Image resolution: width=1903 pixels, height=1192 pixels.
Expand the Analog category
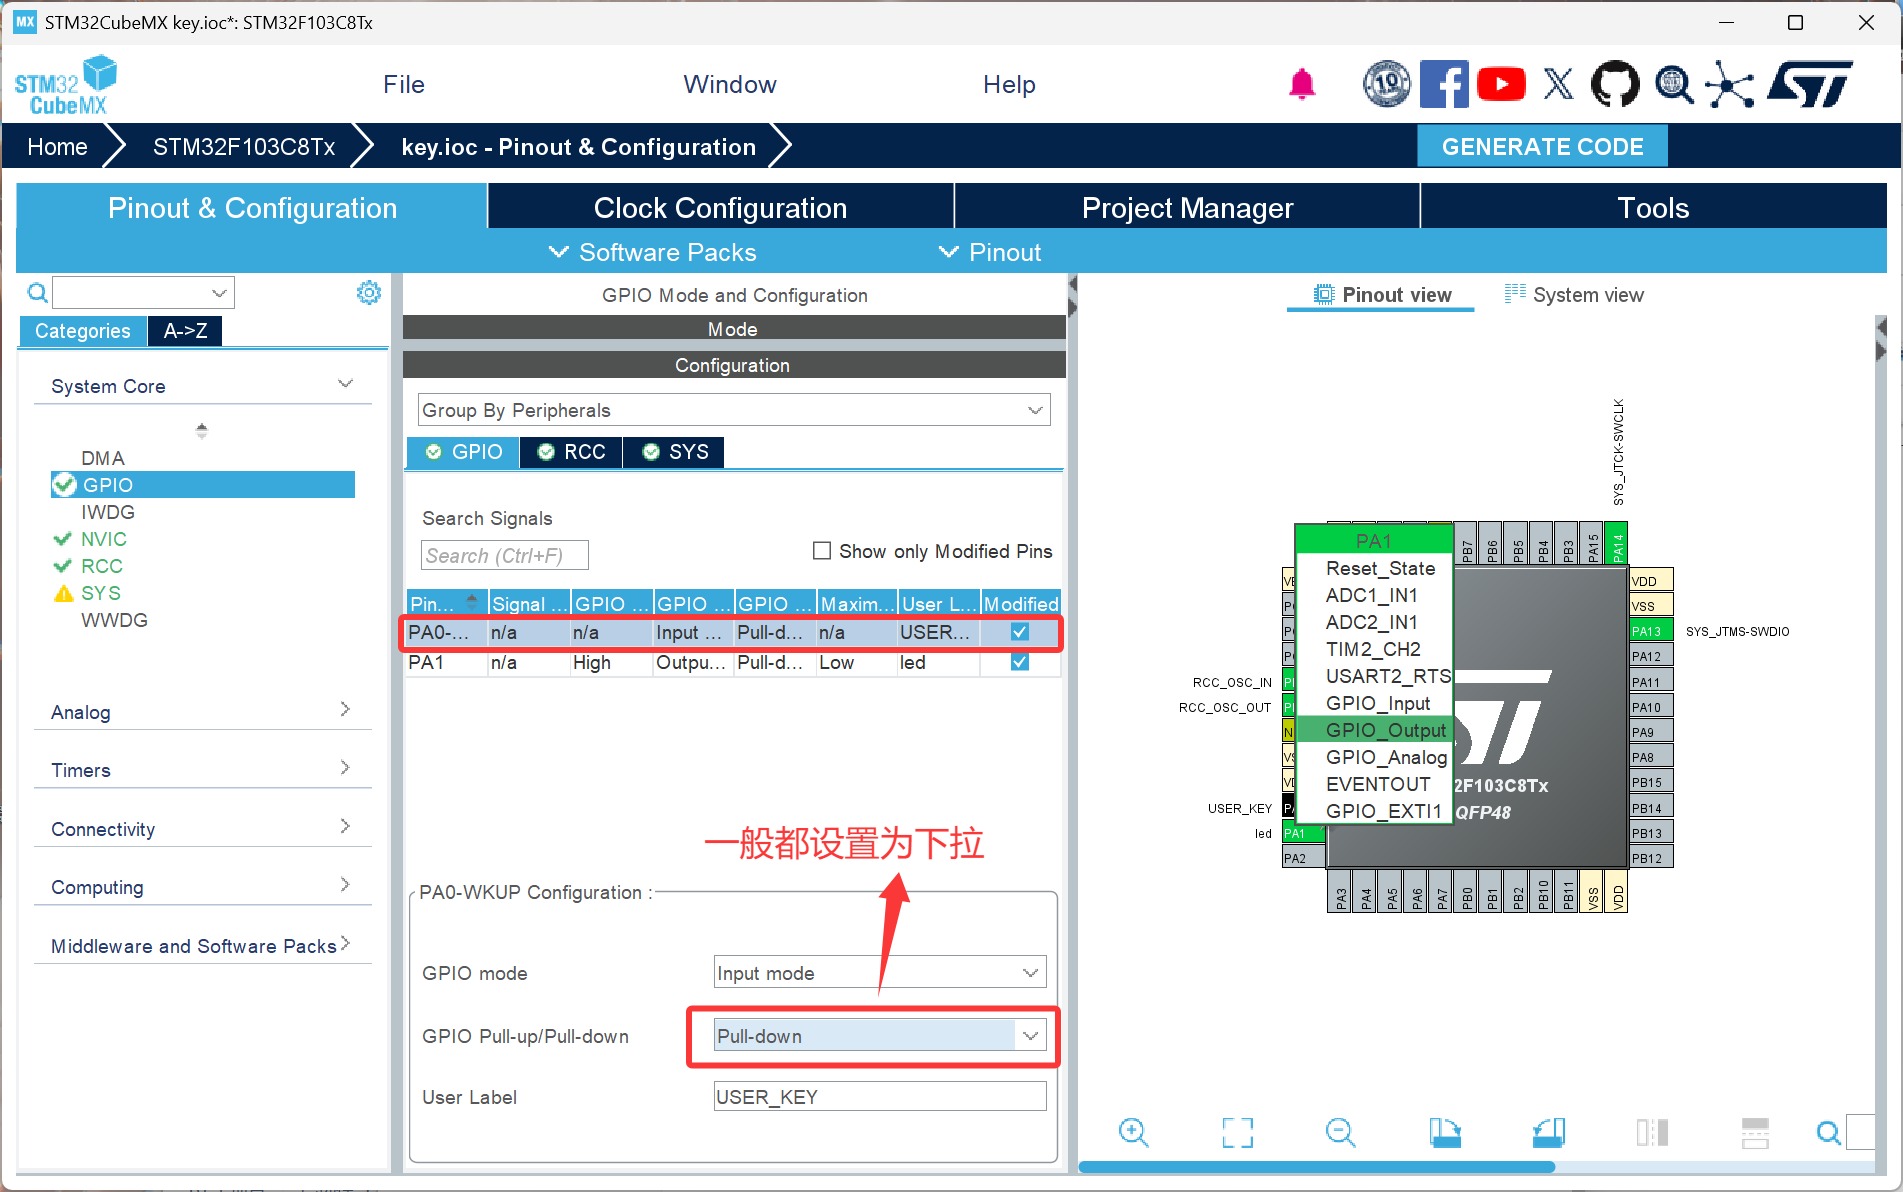[x=345, y=710]
